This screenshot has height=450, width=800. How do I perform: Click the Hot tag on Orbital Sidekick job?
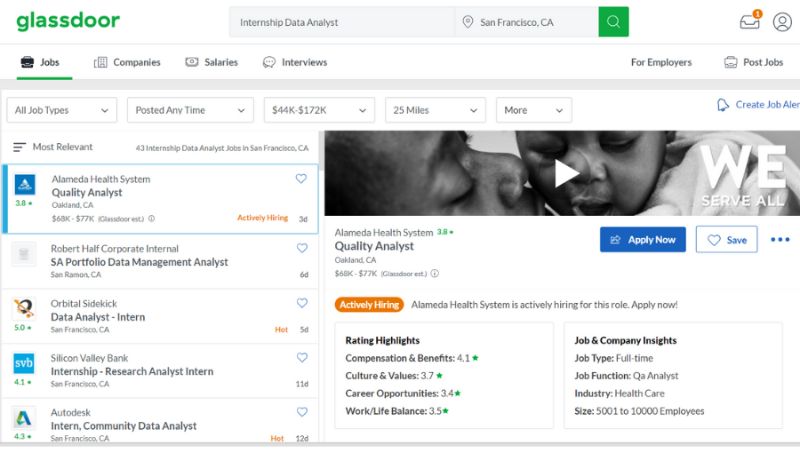coord(281,330)
